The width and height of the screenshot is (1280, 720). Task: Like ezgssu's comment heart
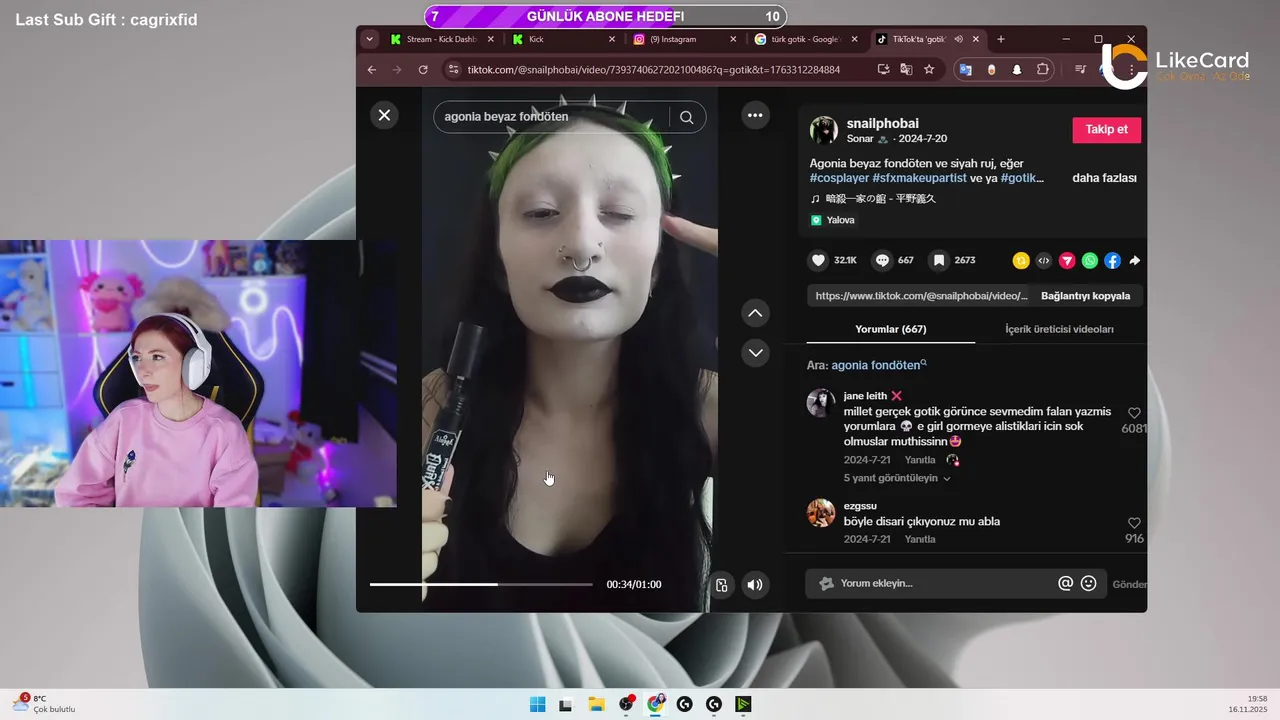pos(1134,523)
